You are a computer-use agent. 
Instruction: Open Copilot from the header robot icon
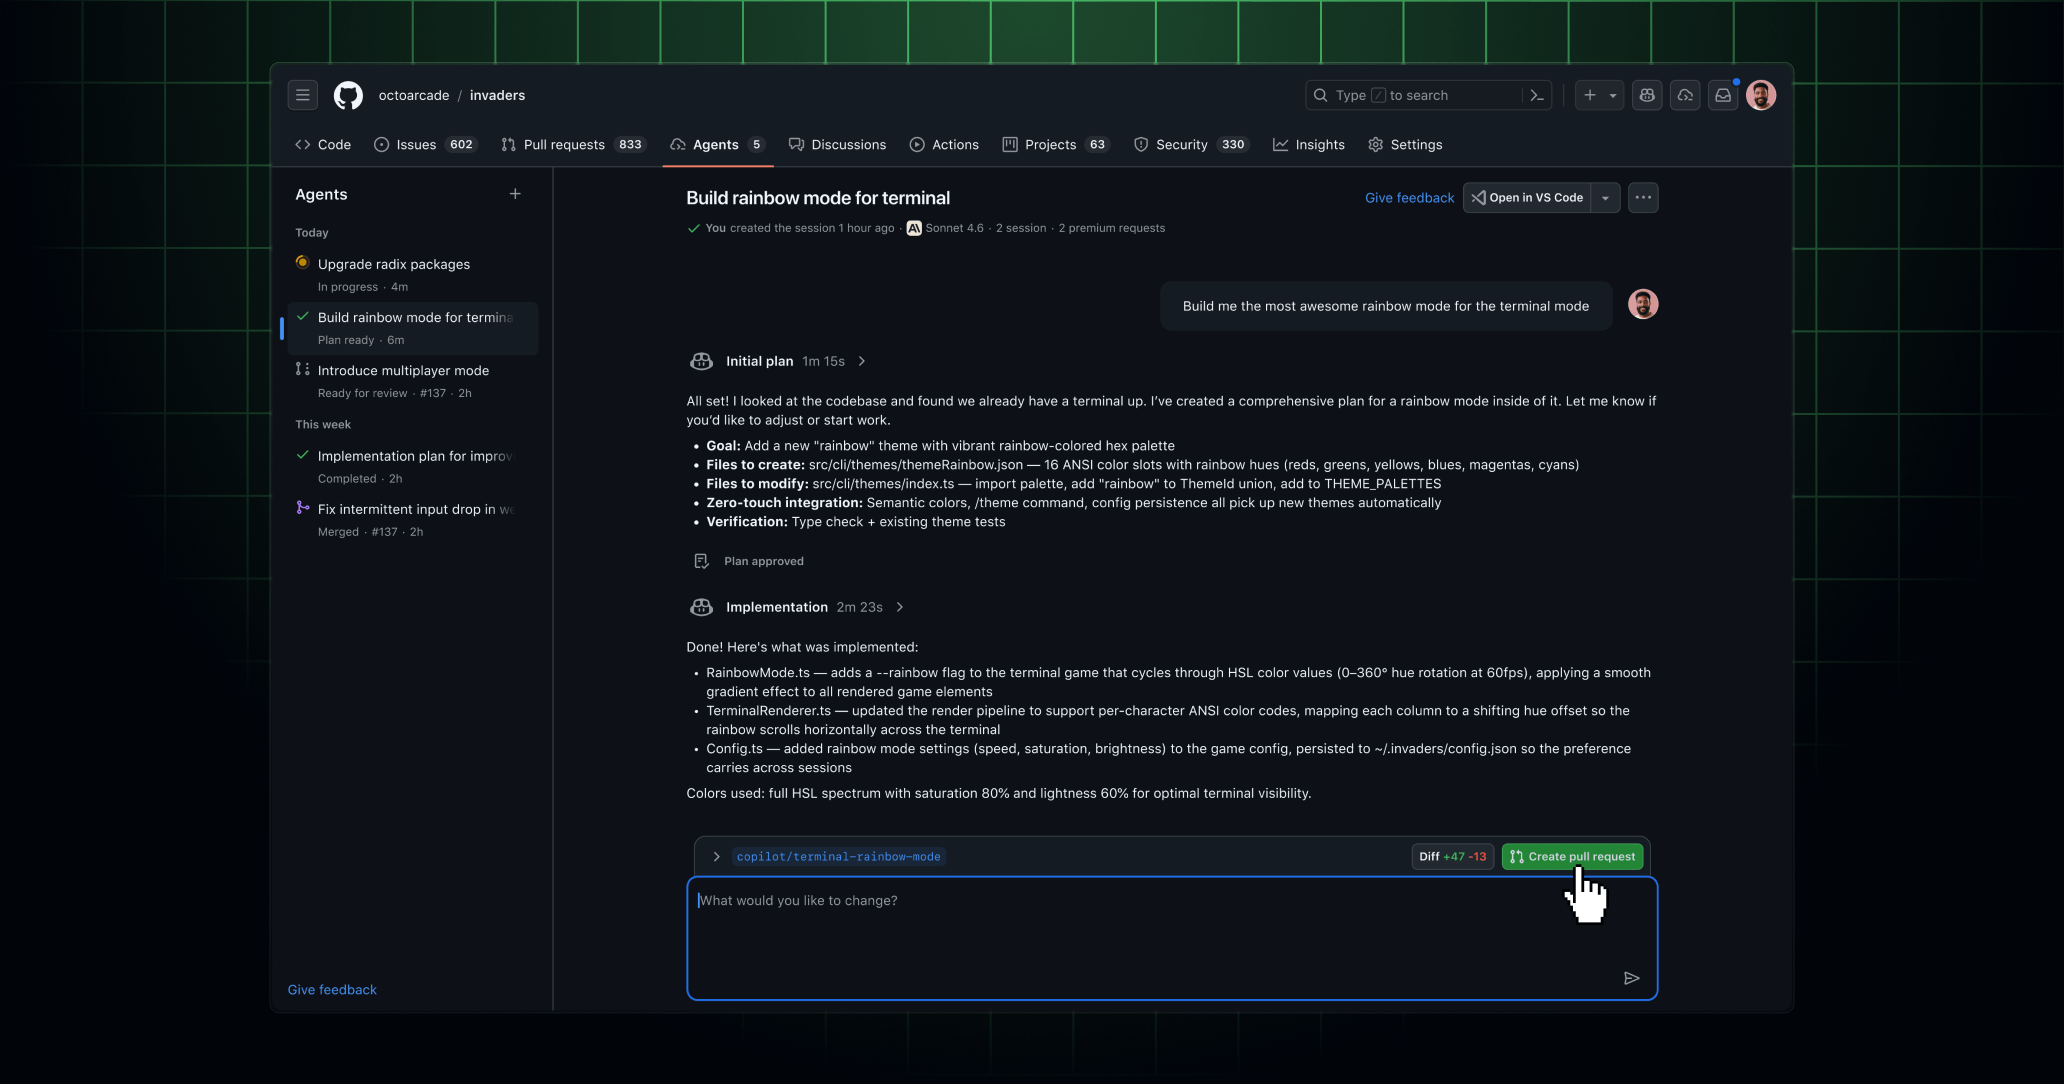[x=1646, y=95]
